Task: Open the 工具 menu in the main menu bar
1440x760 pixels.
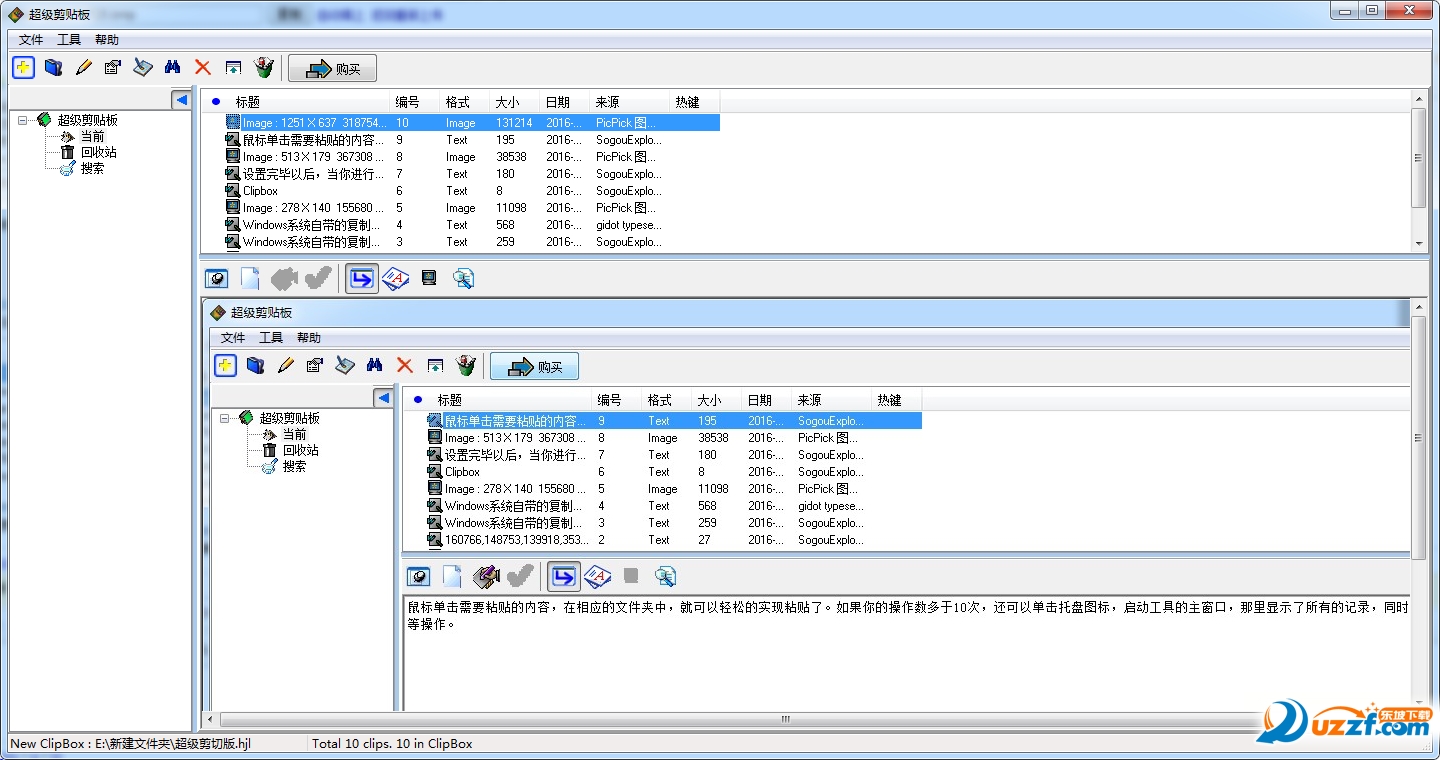Action: click(69, 40)
